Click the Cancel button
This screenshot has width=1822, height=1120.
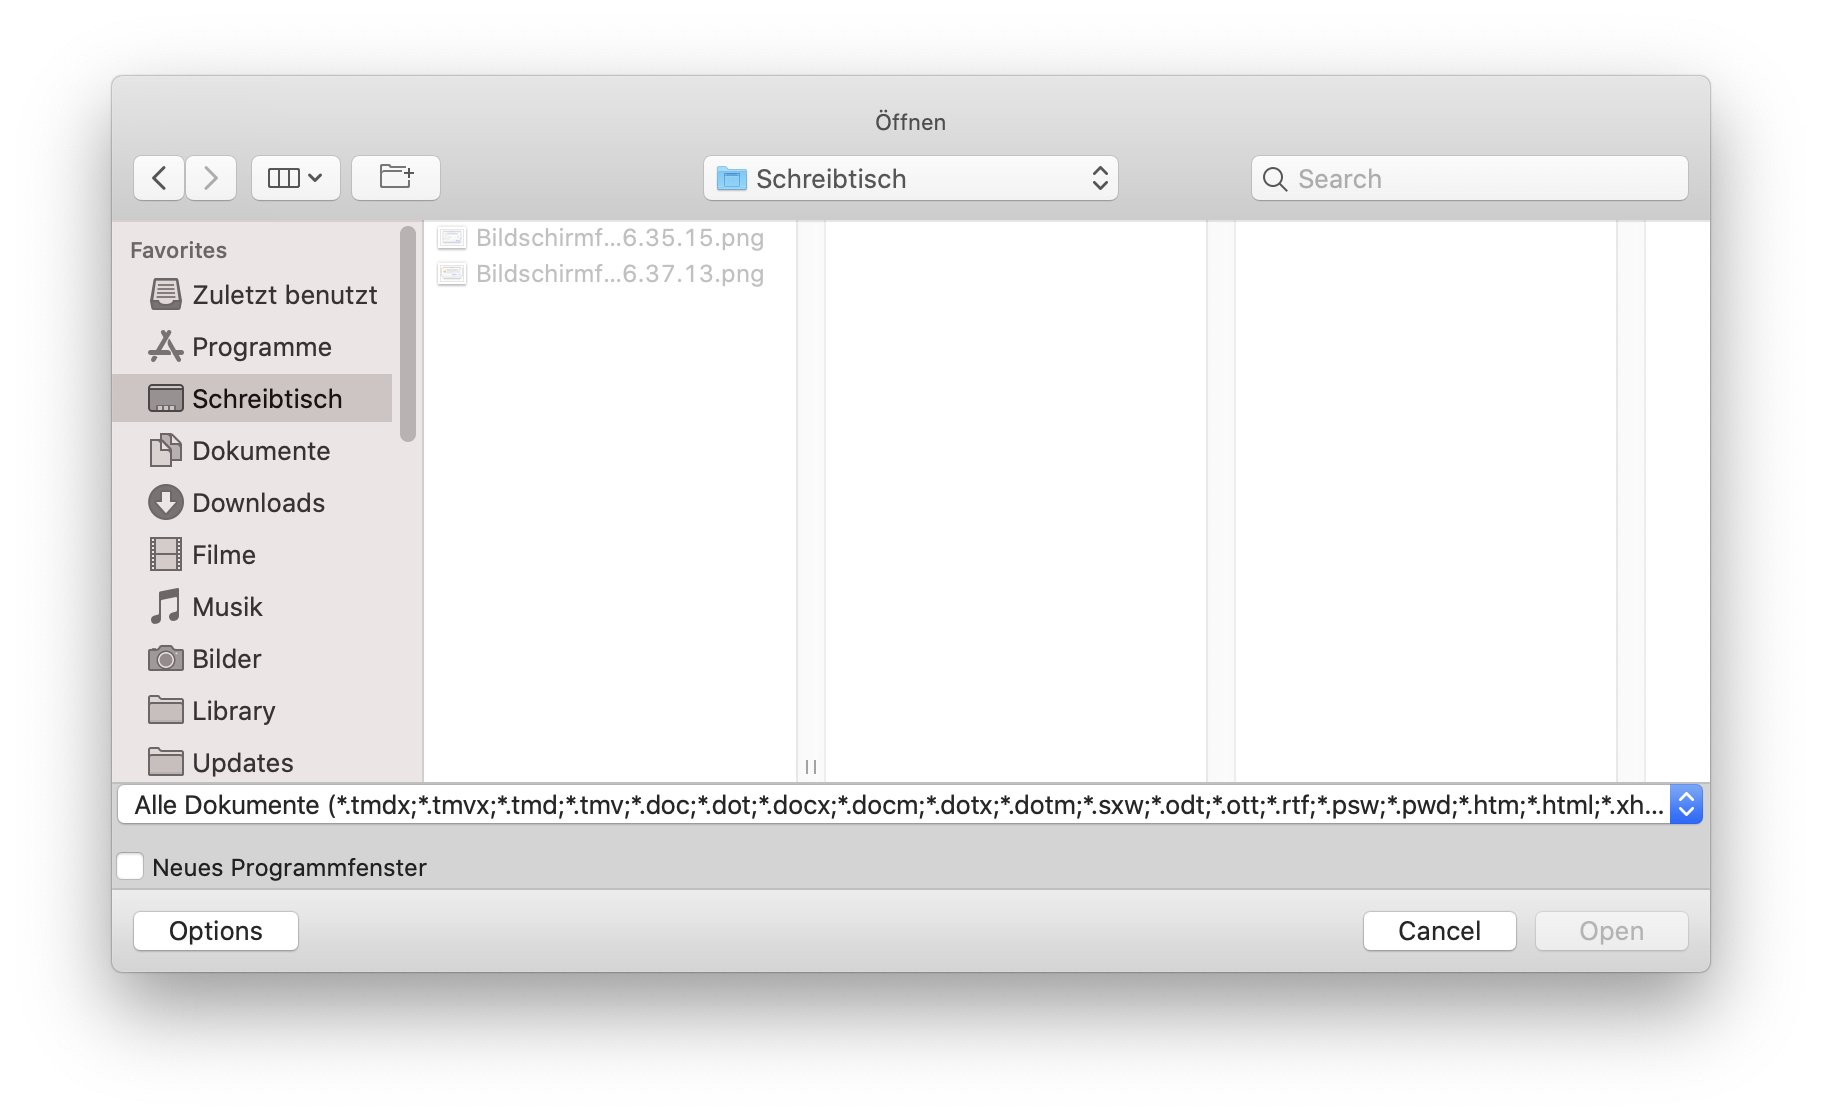1440,931
